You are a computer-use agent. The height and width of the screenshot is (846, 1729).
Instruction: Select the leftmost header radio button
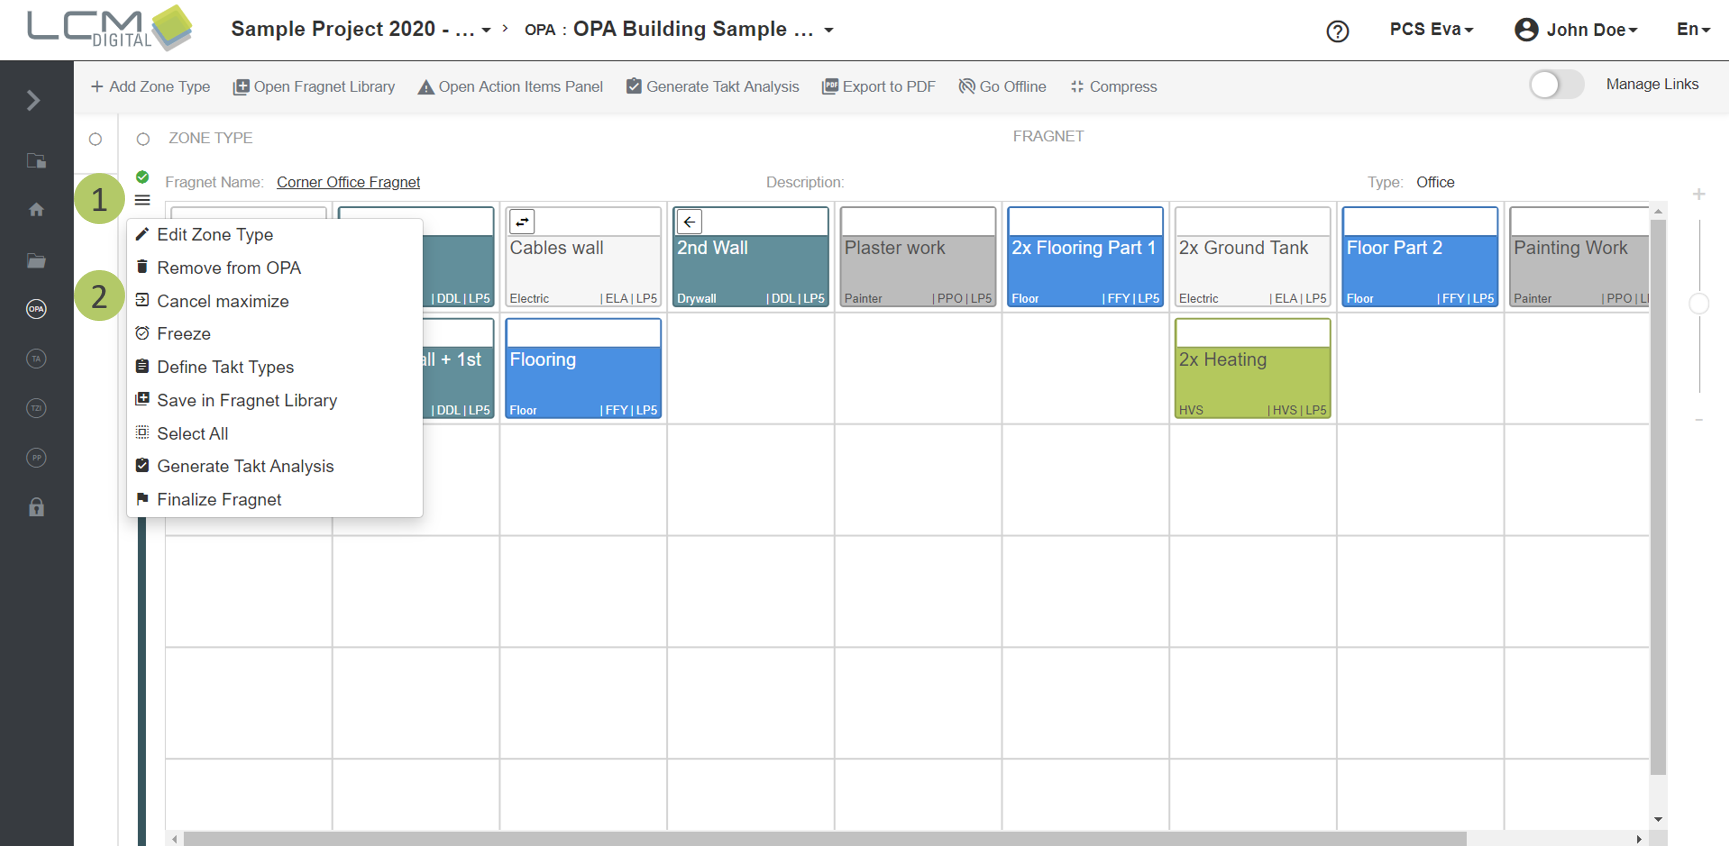pos(95,139)
